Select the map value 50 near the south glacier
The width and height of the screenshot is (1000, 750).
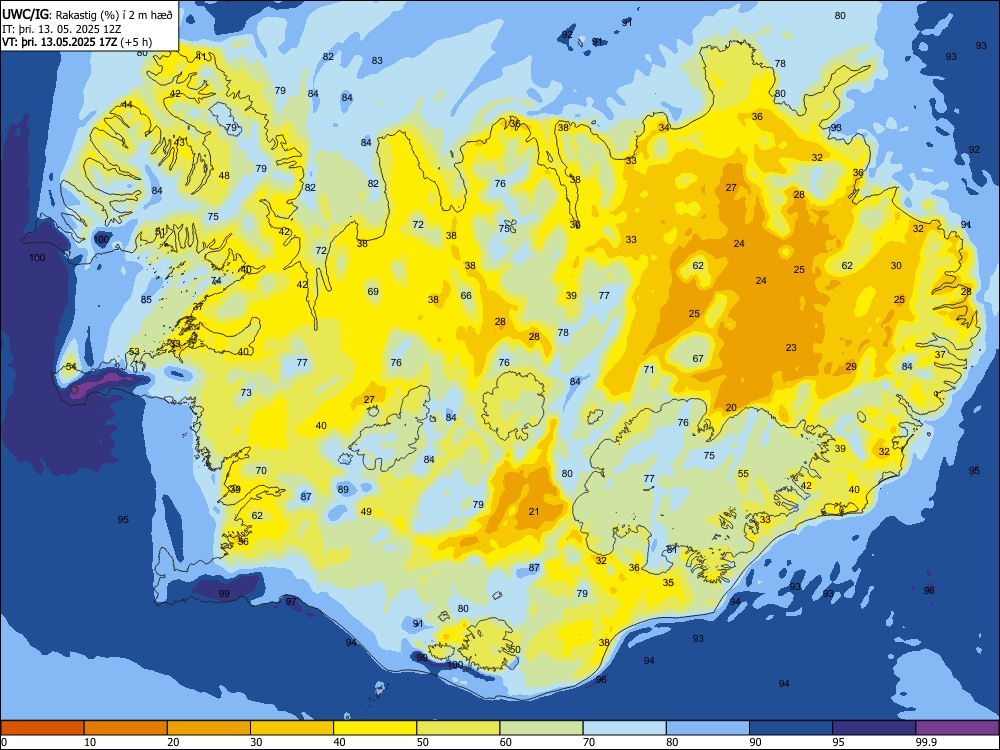coord(515,649)
